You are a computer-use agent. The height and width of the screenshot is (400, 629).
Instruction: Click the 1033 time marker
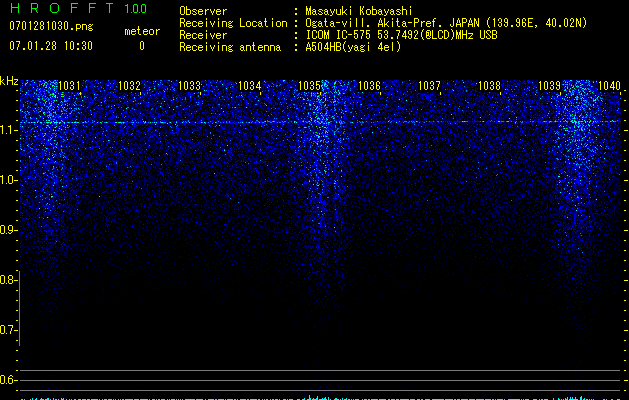[189, 86]
